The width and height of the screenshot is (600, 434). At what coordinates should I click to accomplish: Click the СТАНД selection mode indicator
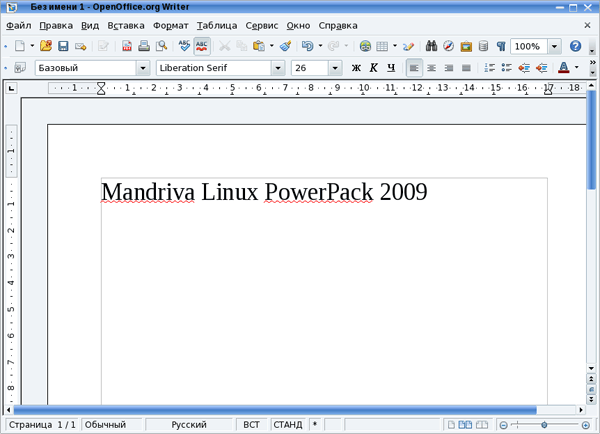[x=288, y=425]
